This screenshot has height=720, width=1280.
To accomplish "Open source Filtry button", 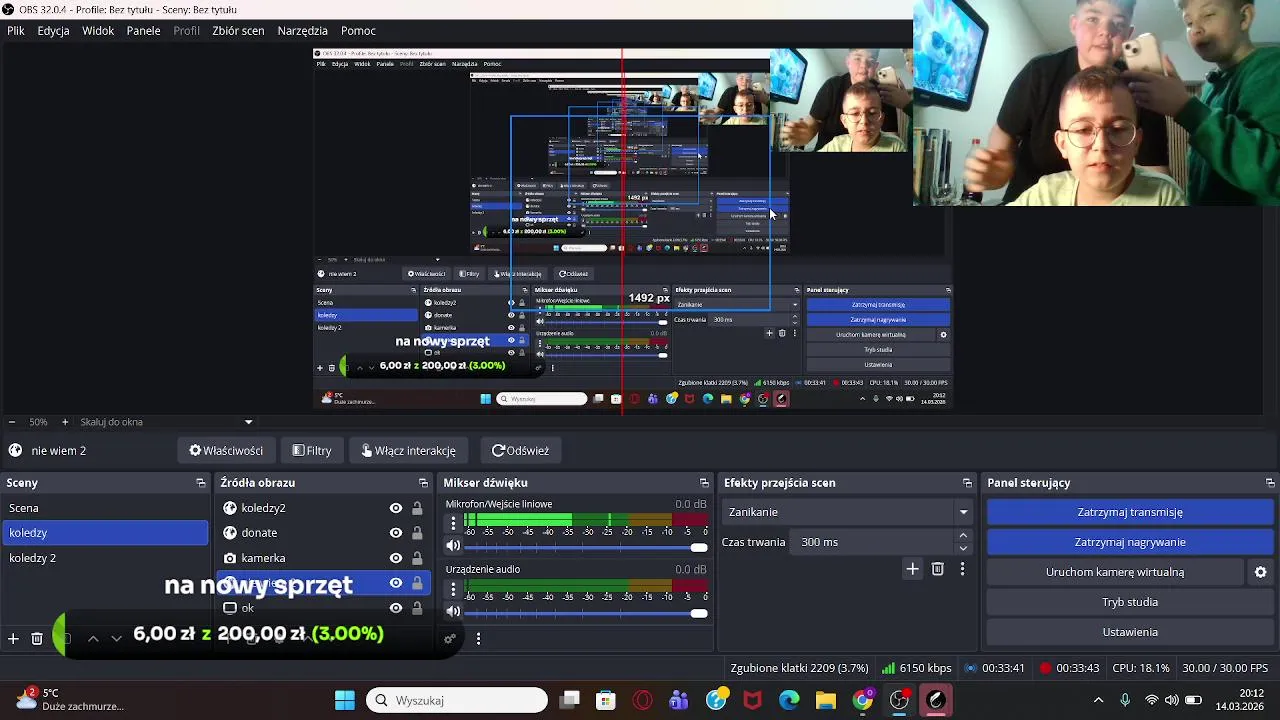I will click(311, 451).
